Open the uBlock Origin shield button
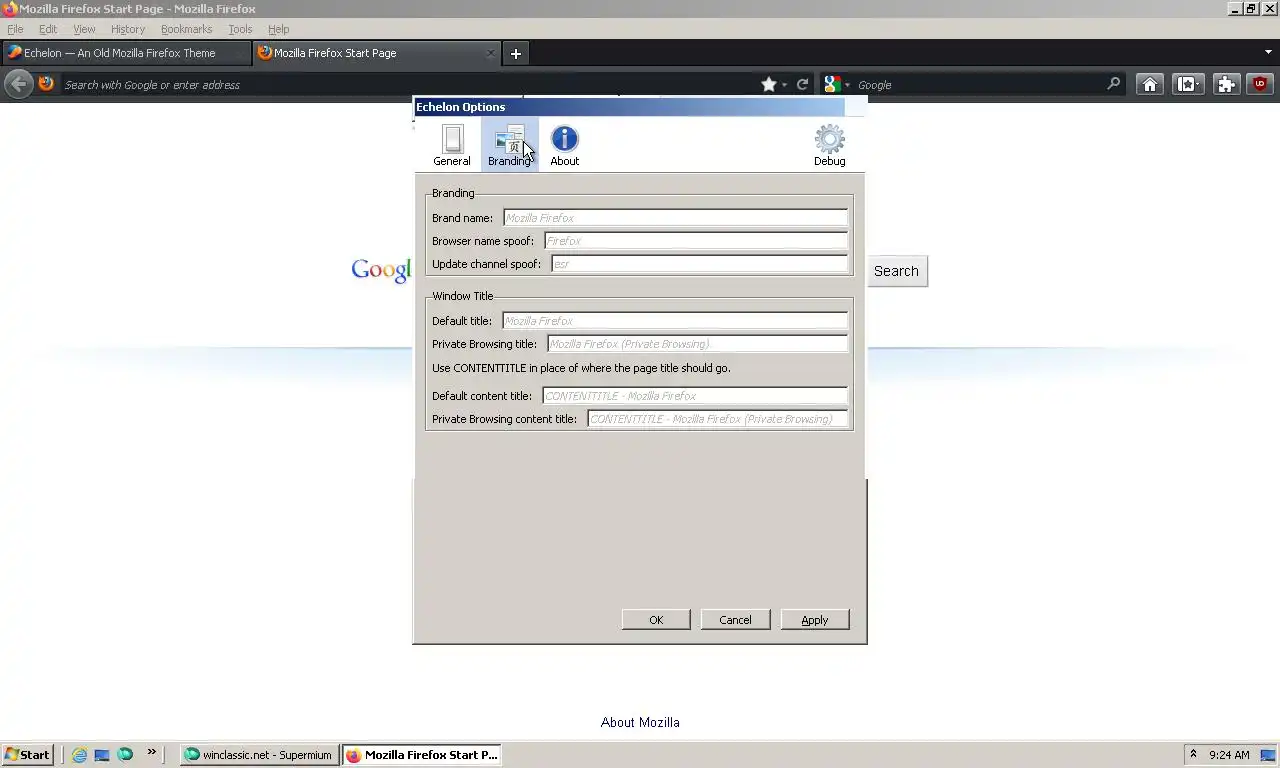Screen dimensions: 1280x768 point(1260,84)
